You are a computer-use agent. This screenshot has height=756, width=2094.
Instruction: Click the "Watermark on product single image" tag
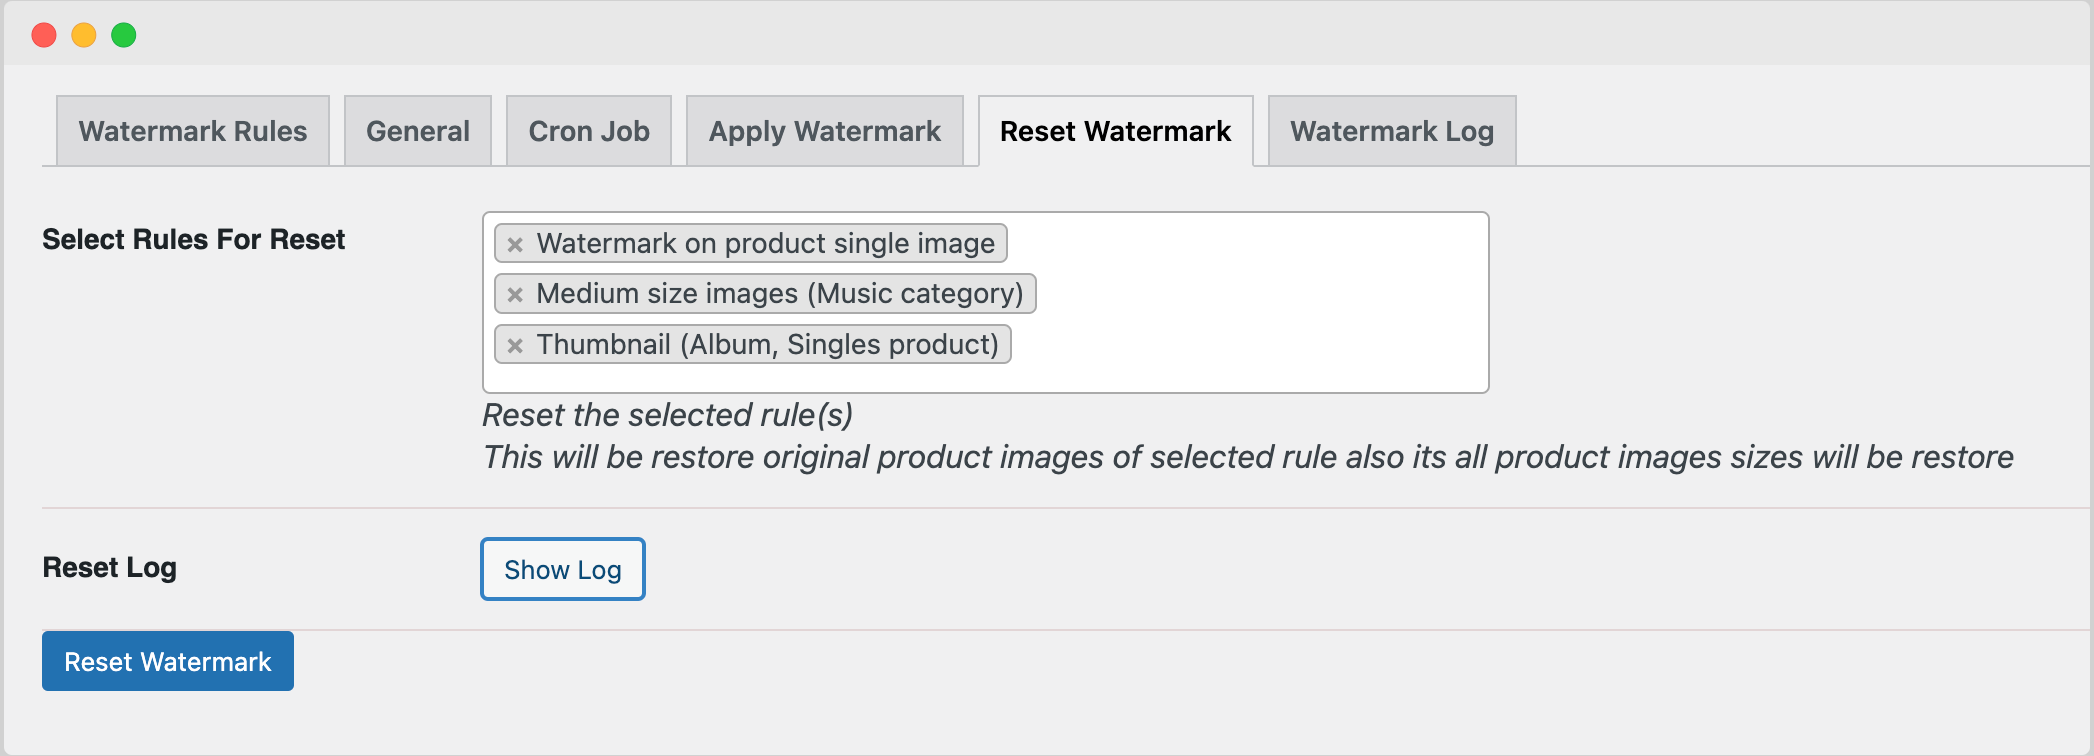[766, 243]
